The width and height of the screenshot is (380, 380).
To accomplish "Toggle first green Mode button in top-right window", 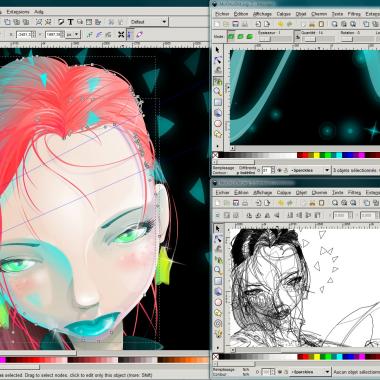I will pos(231,37).
